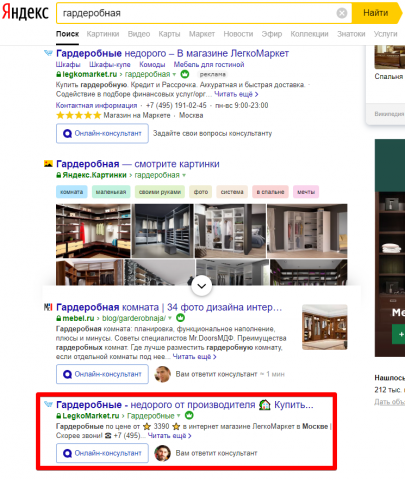The width and height of the screenshot is (405, 480).
Task: Expand the legkomarket.ru address dropdown arrow
Action: pos(174,74)
